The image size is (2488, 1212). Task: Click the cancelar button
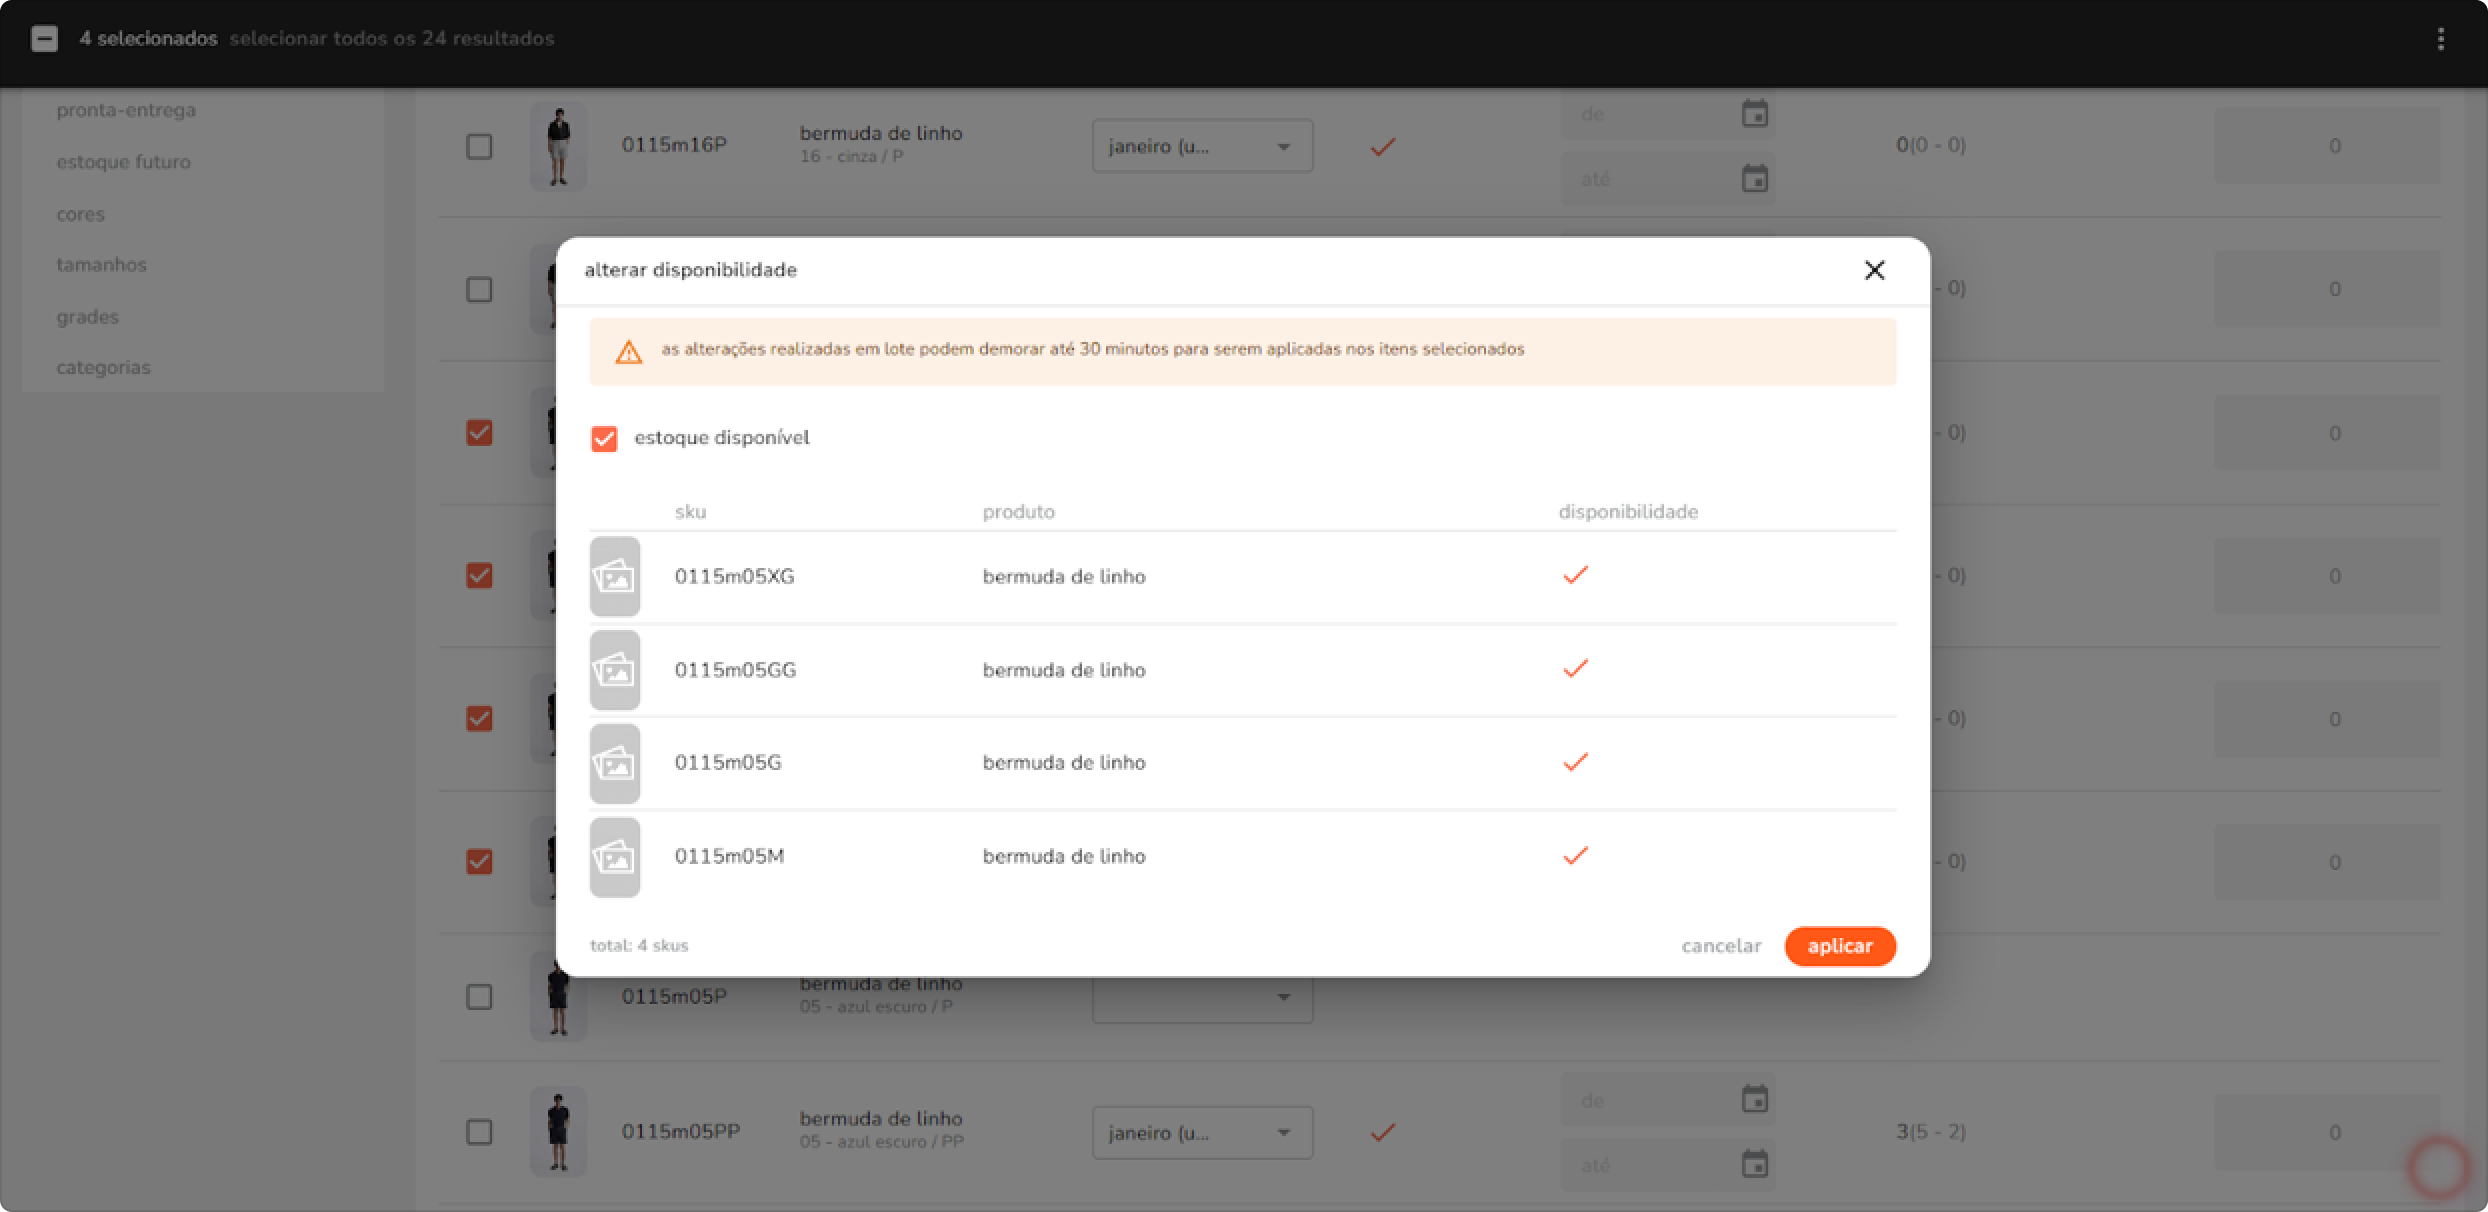[1720, 946]
